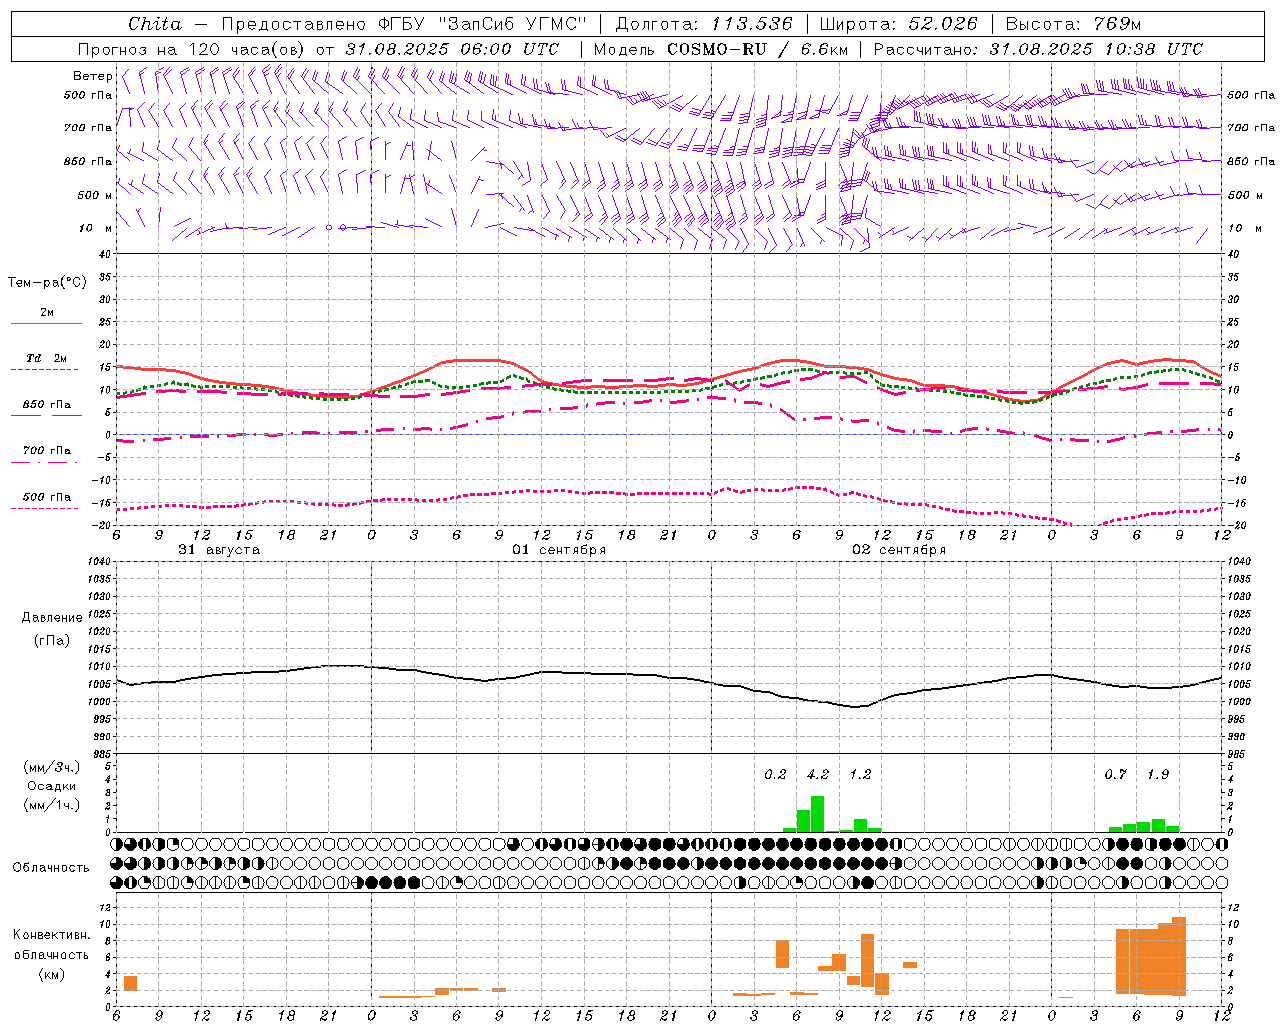Viewport: 1280px width, 1024px height.
Task: Click the "-20" temperature tick on the right axis
Action: click(1236, 525)
